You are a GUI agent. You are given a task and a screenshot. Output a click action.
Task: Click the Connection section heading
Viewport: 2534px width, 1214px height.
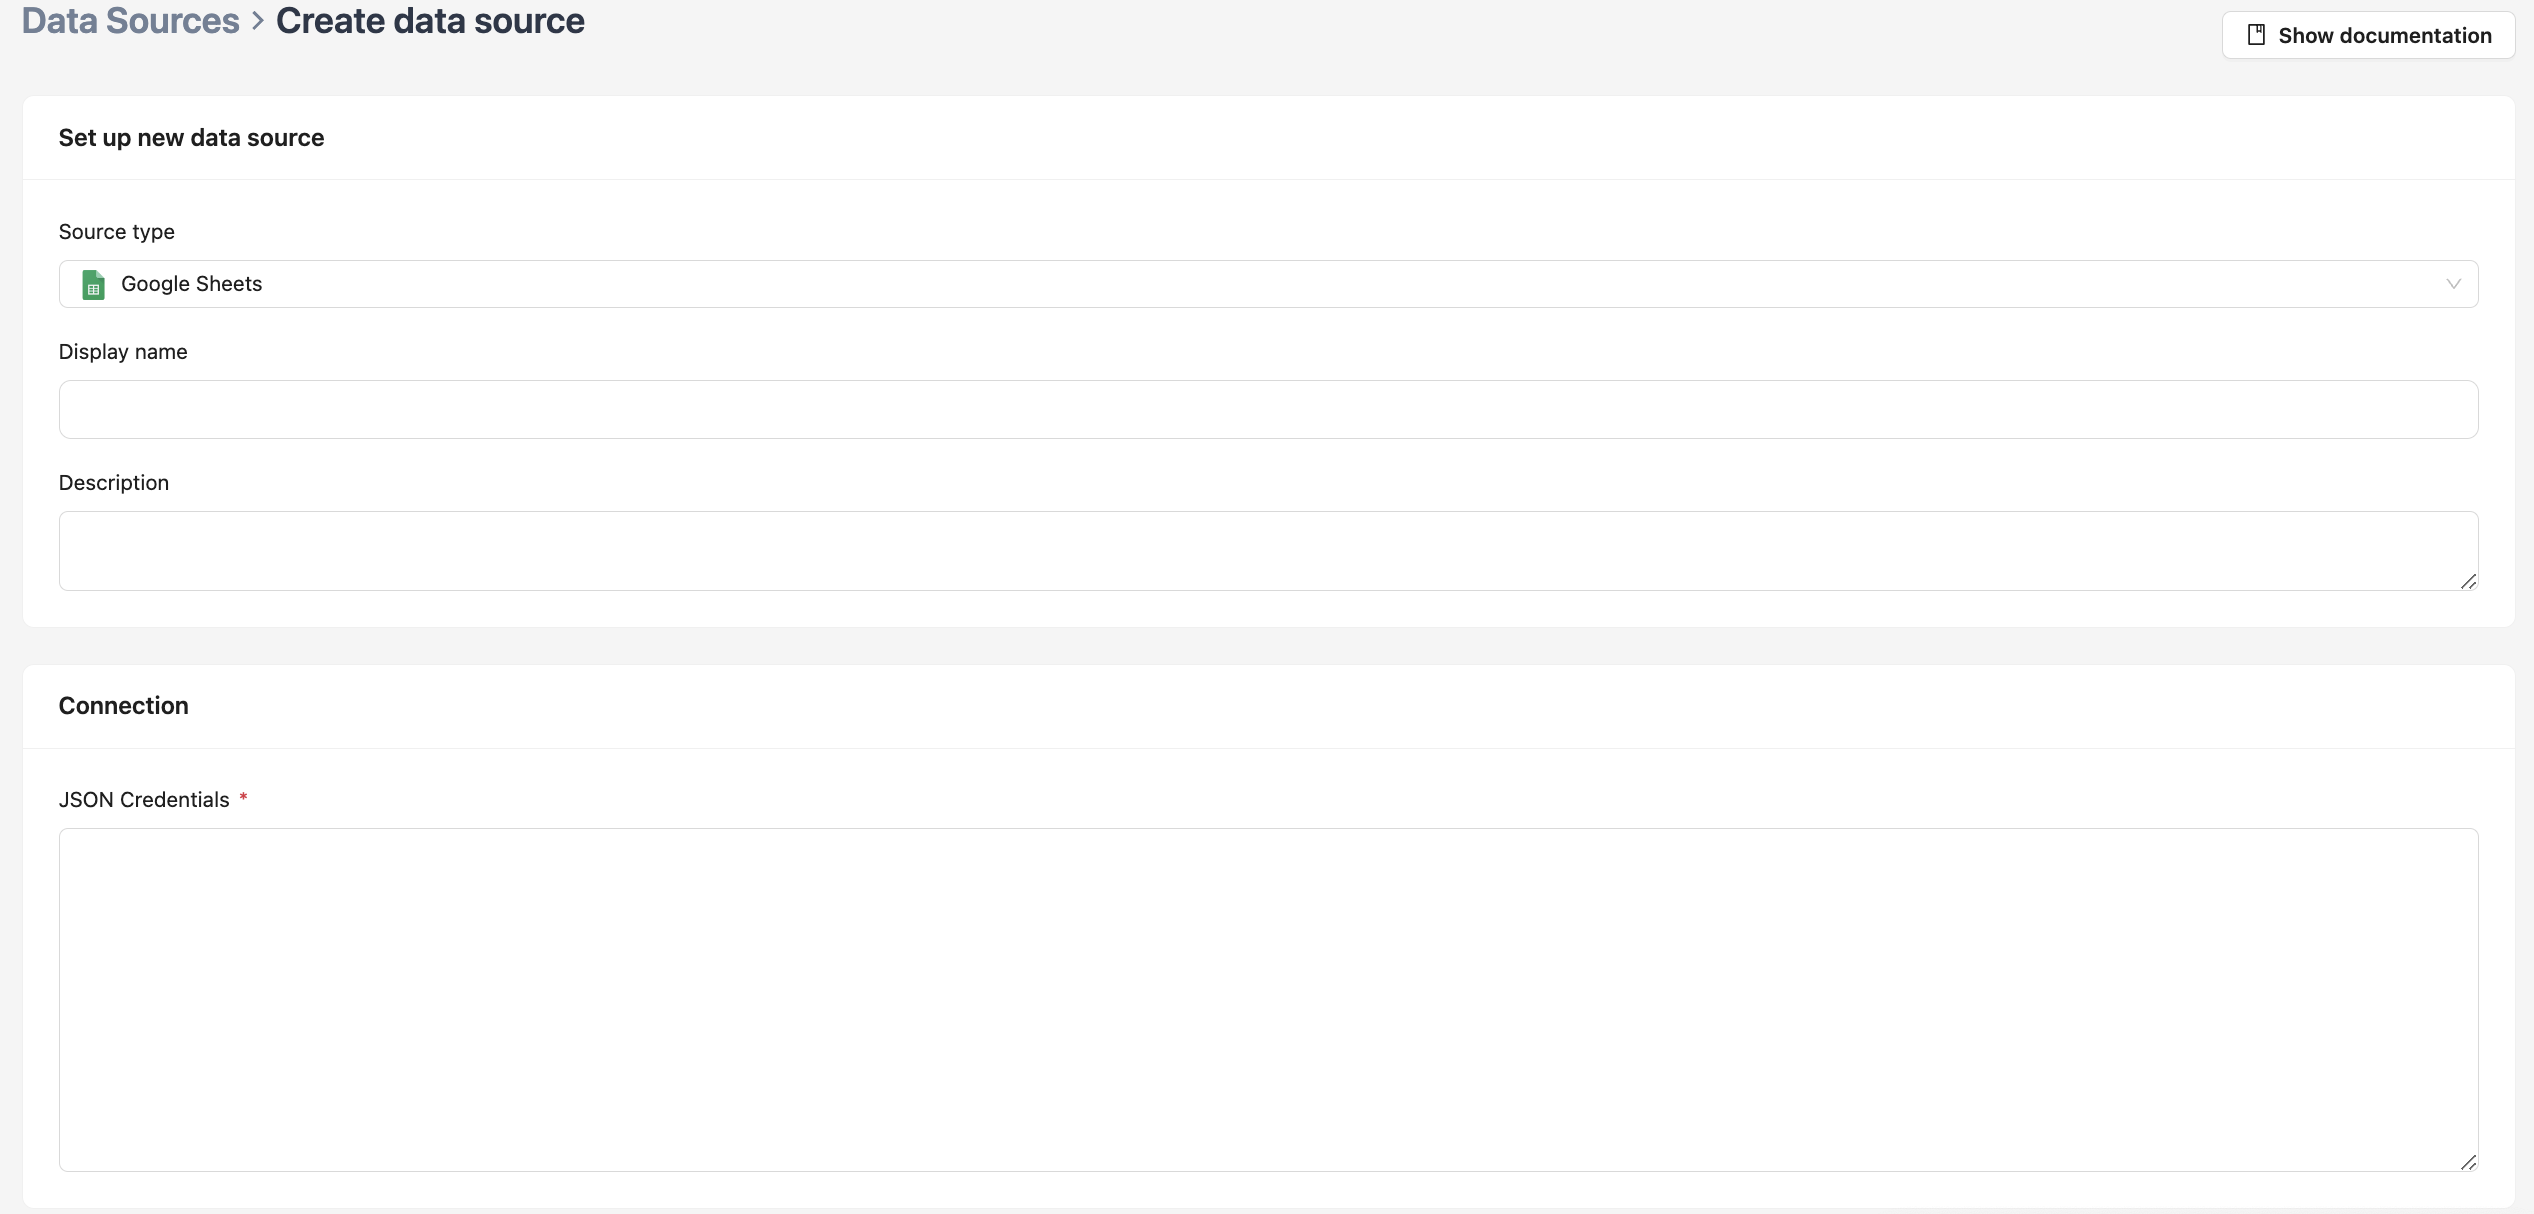[x=123, y=705]
